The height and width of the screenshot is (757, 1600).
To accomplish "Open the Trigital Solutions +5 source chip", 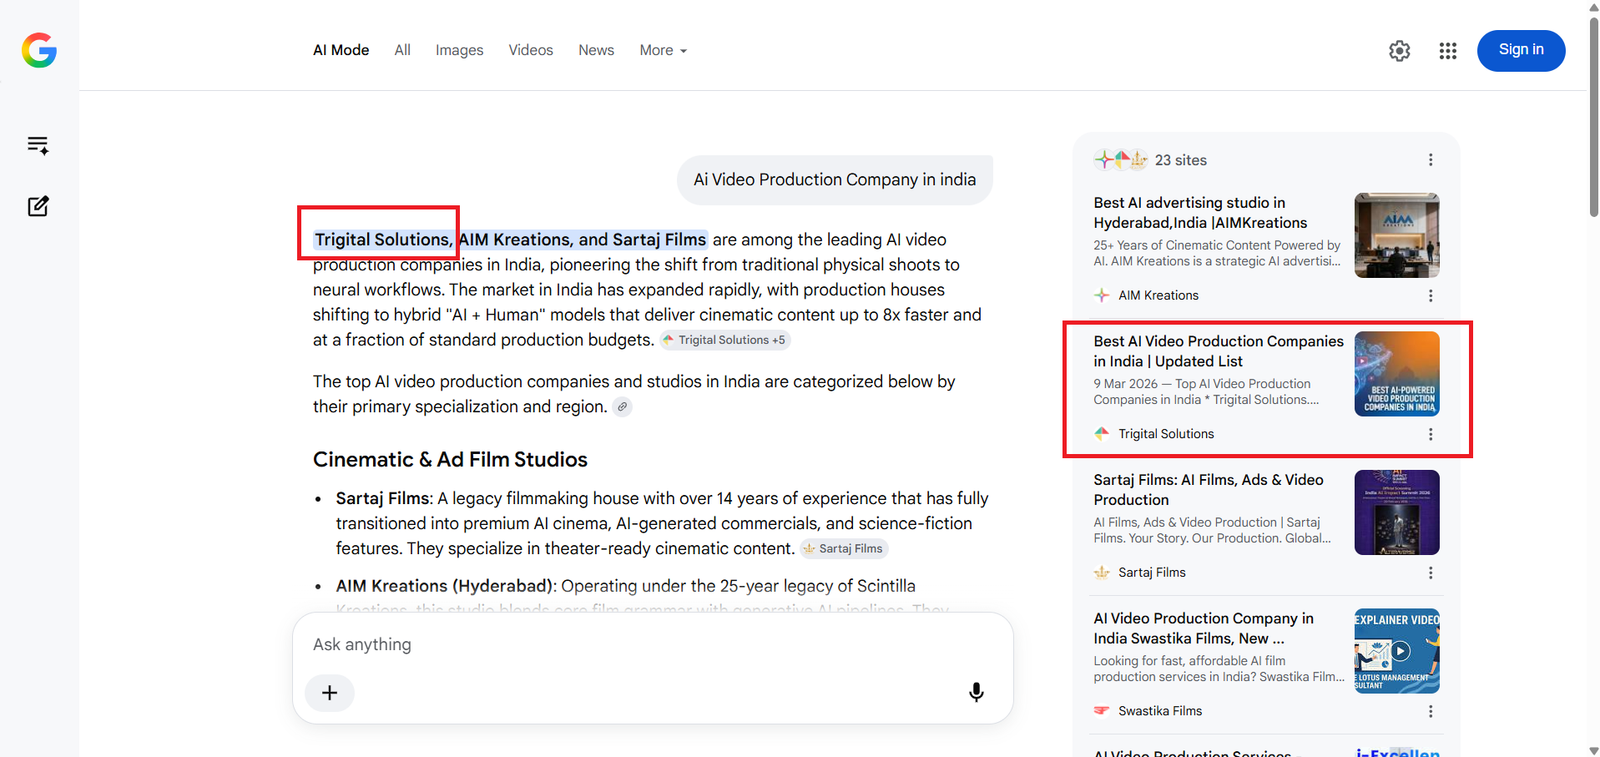I will point(725,340).
